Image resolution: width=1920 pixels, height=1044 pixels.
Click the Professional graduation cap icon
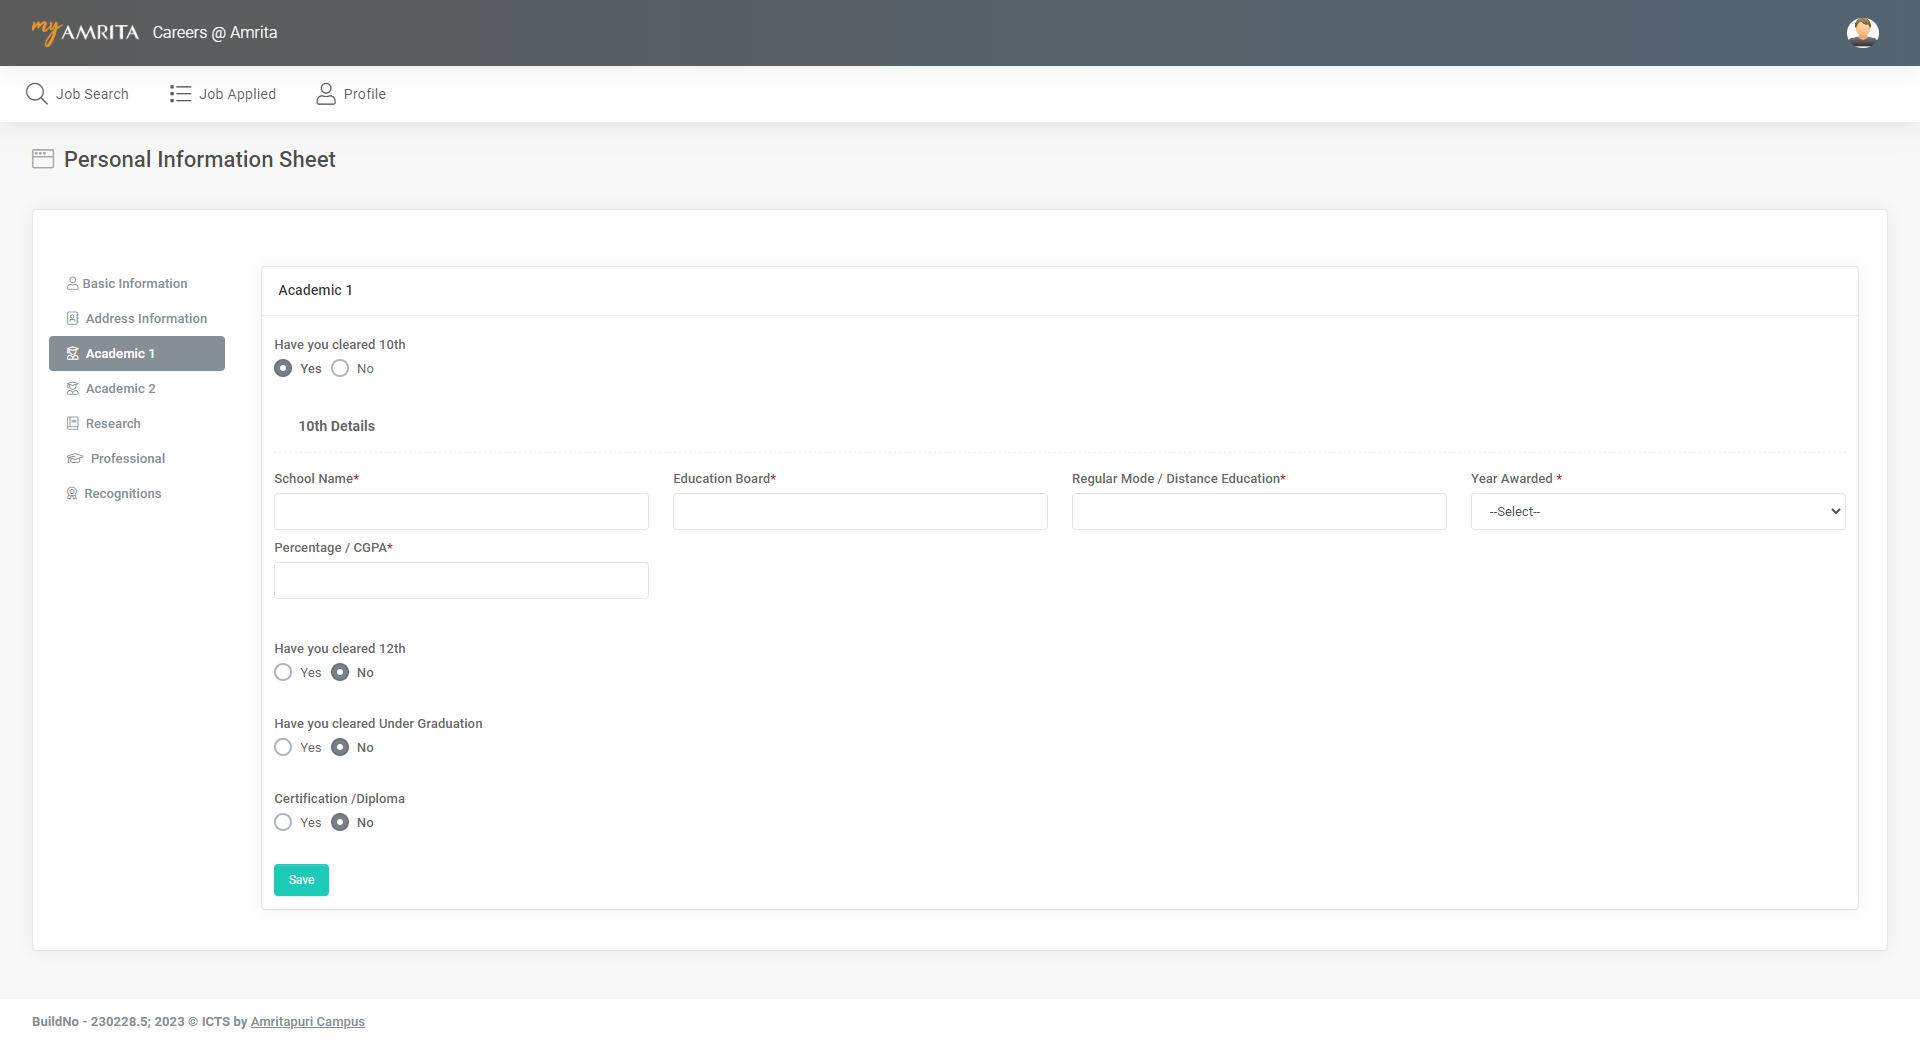tap(75, 459)
